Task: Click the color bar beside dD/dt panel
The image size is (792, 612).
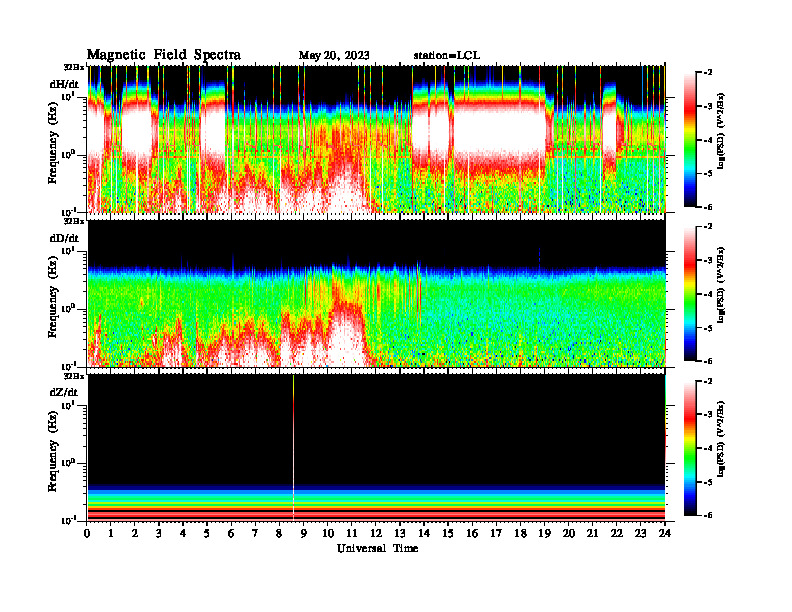Action: click(x=690, y=294)
